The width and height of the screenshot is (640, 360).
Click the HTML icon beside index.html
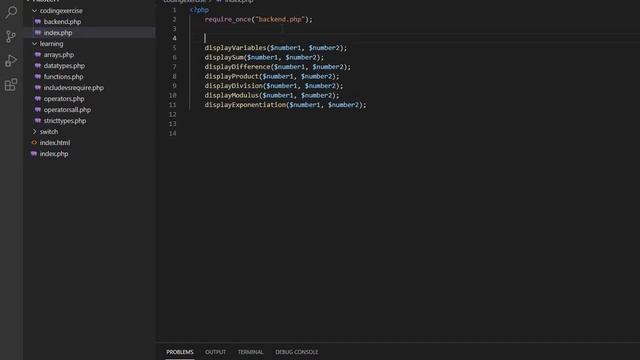[34, 143]
